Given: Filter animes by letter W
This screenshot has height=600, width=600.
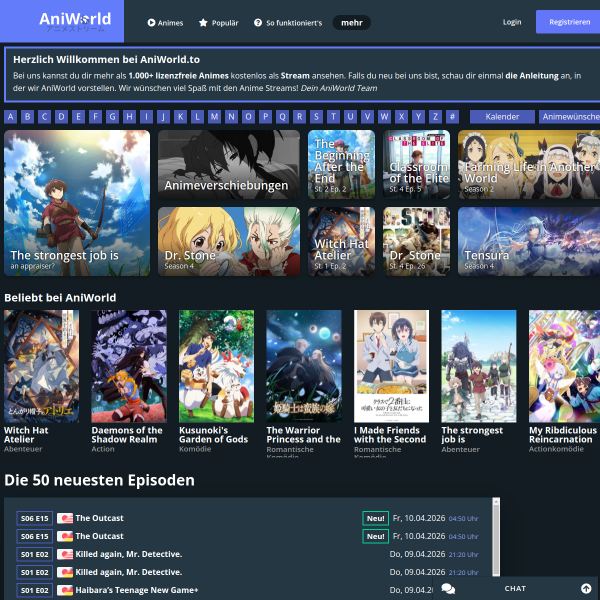Looking at the screenshot, I should pos(384,117).
